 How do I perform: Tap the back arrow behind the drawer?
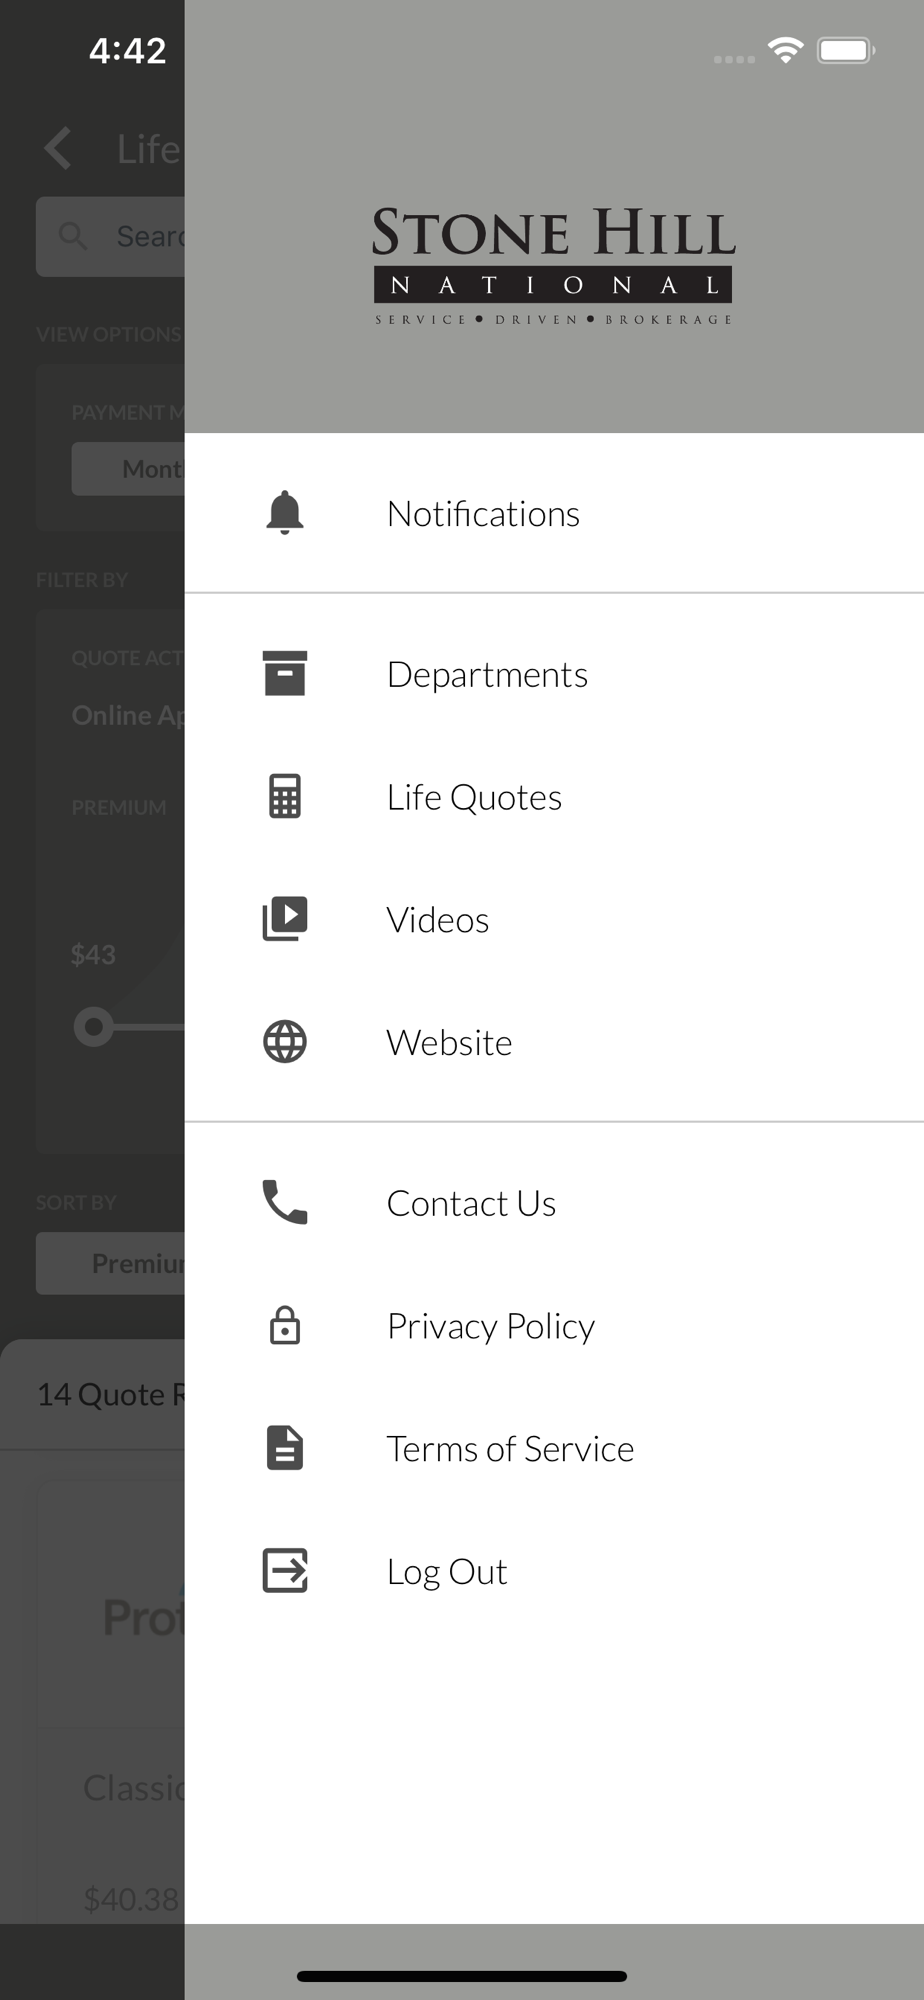point(58,149)
